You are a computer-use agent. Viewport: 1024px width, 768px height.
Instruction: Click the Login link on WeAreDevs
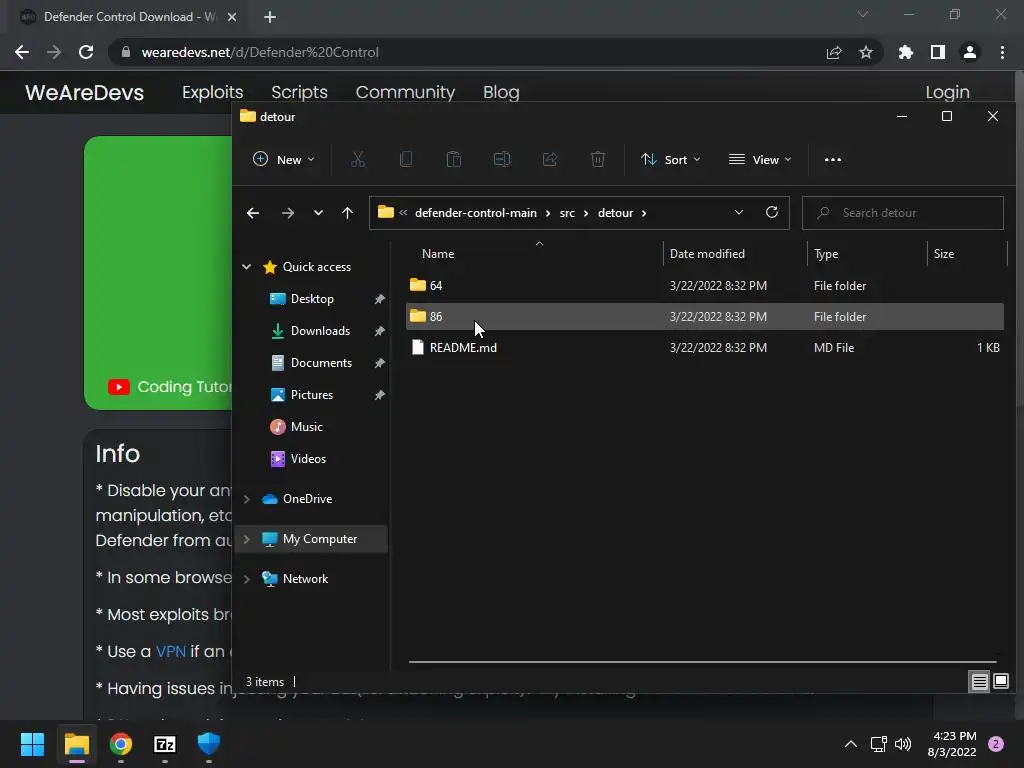tap(947, 92)
